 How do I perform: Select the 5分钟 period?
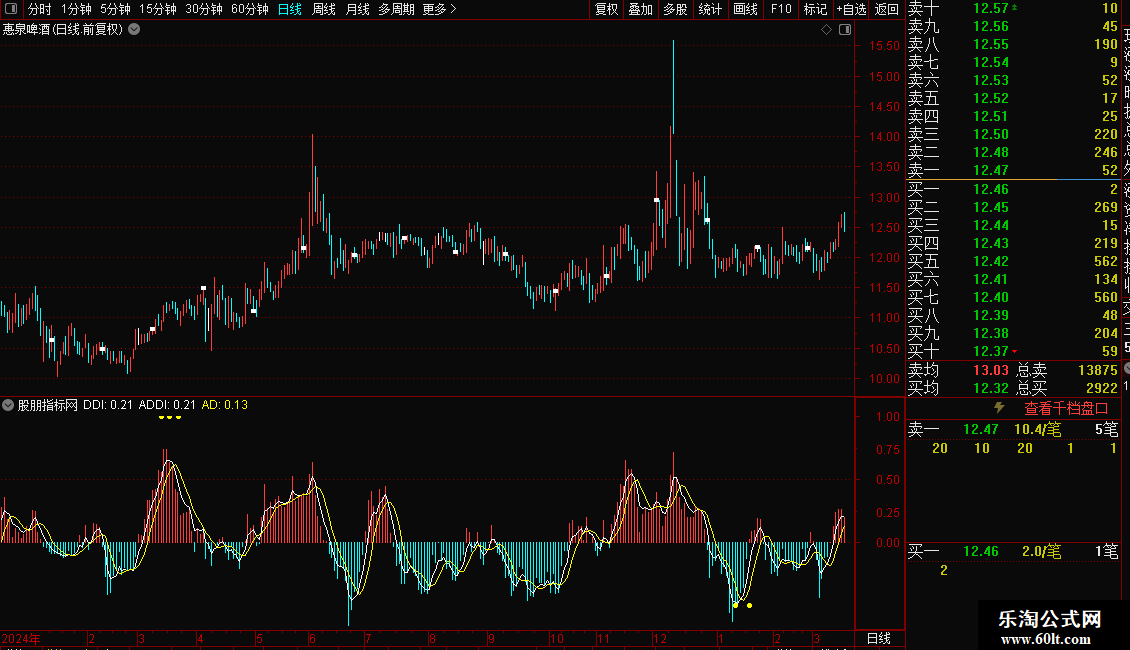pyautogui.click(x=115, y=9)
